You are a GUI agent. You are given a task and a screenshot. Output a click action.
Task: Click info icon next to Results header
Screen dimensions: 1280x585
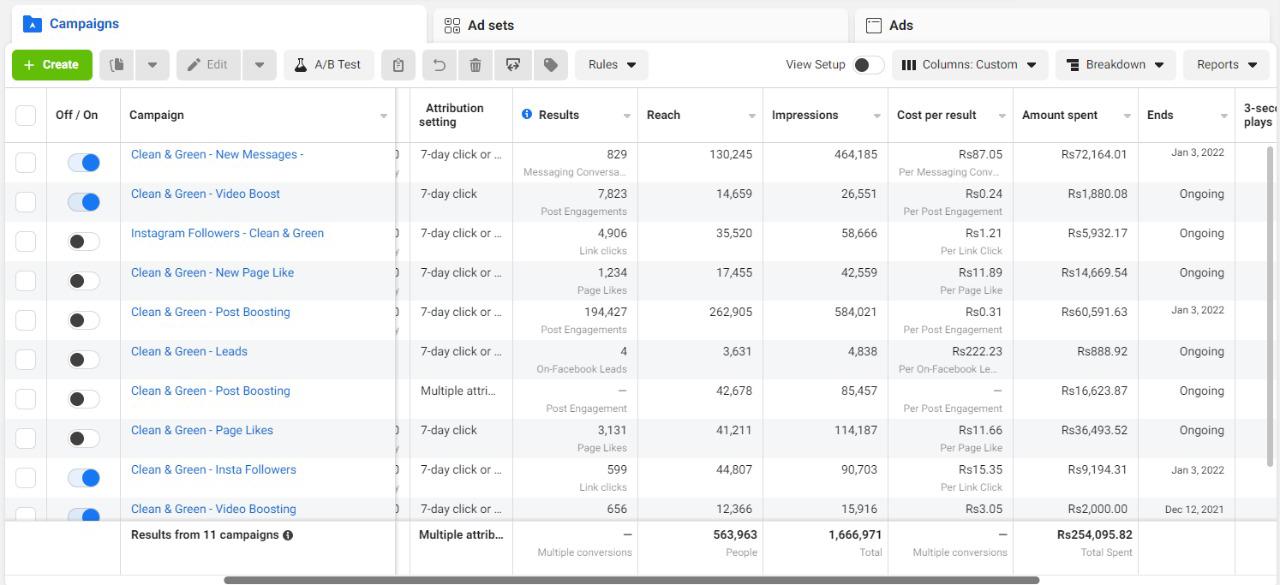pyautogui.click(x=527, y=114)
